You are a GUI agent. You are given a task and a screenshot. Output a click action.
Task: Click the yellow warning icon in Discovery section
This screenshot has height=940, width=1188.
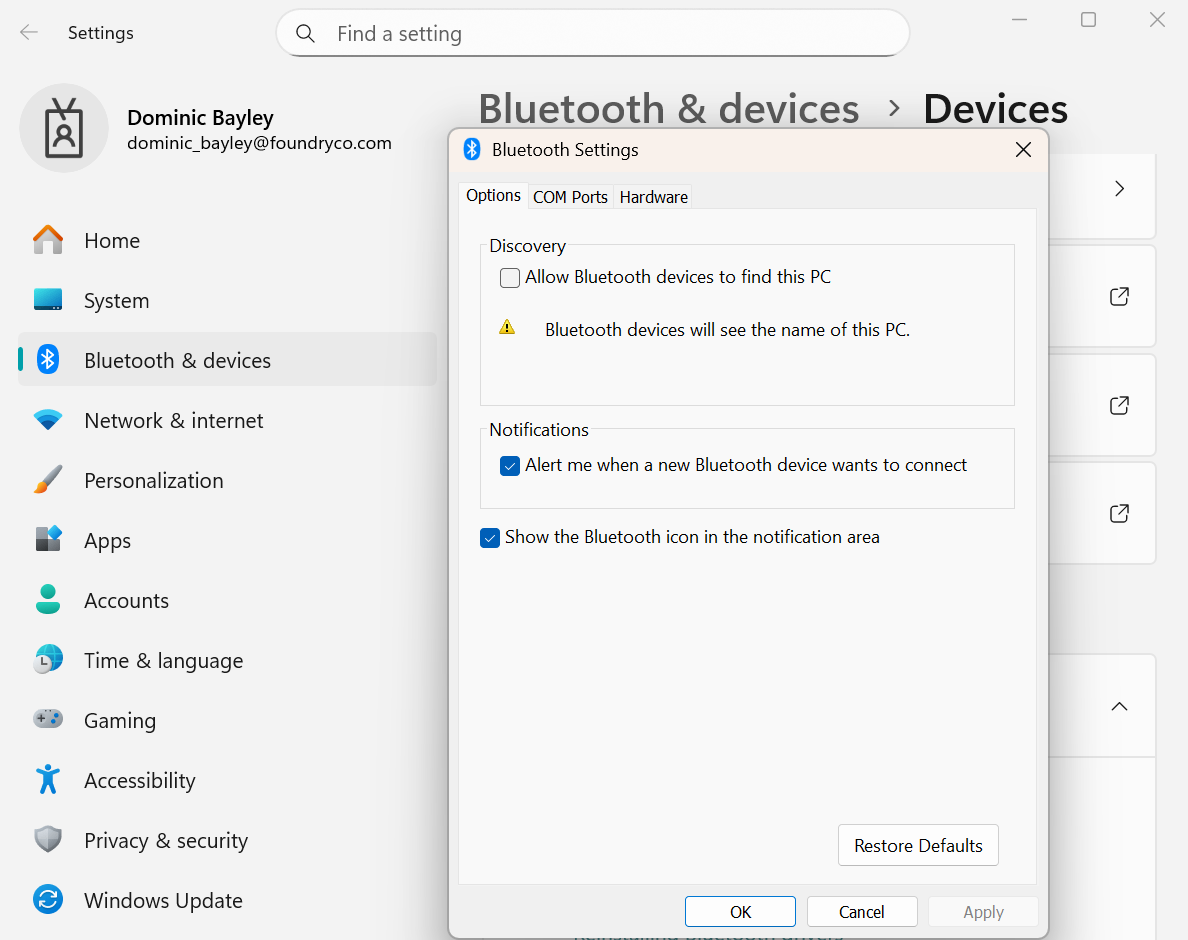click(507, 327)
